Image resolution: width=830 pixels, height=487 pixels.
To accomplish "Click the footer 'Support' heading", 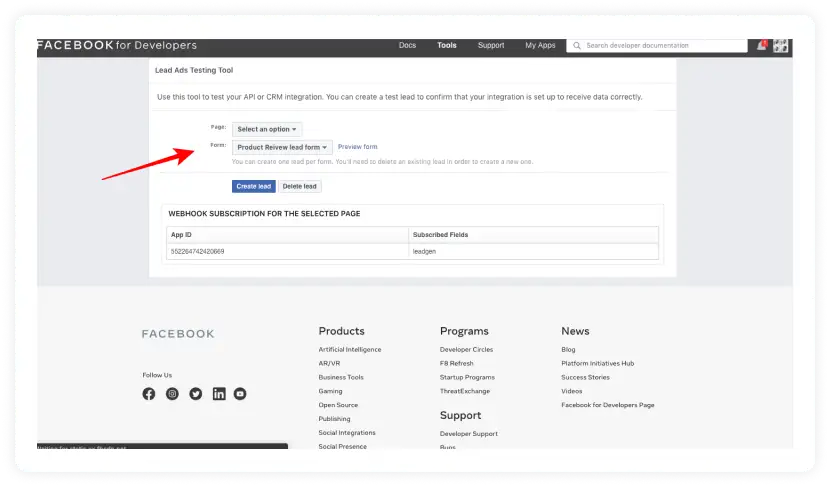I will [461, 416].
